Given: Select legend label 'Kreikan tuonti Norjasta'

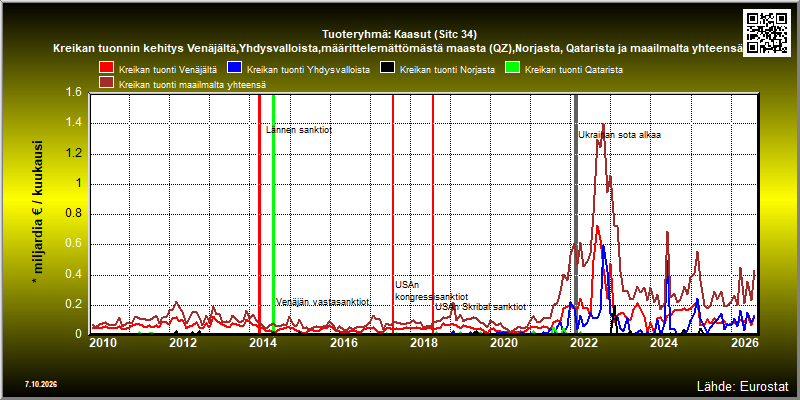Looking at the screenshot, I should [447, 70].
